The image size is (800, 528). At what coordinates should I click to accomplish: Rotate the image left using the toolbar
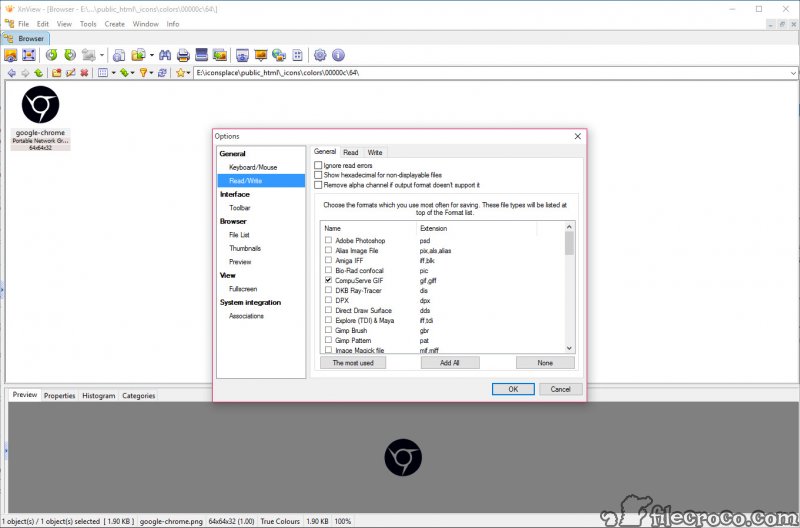point(52,55)
